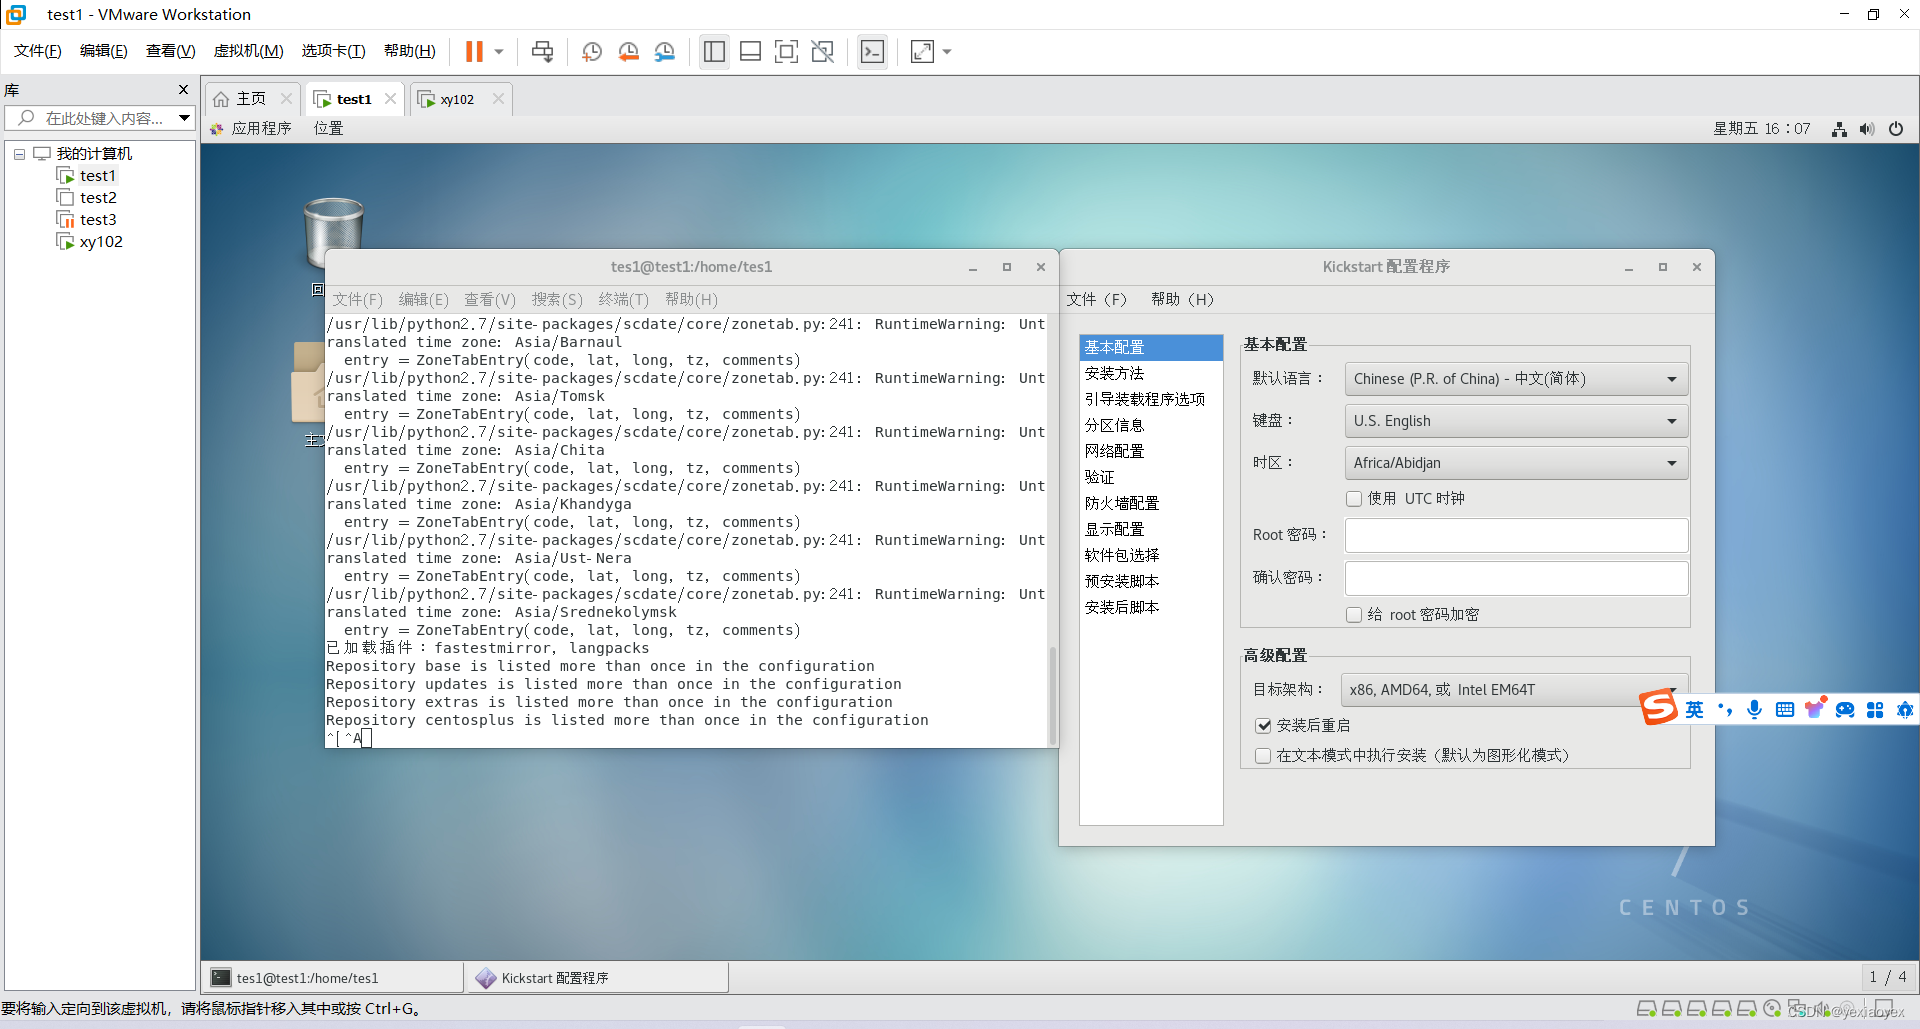Open the power options dropdown arrow
Image resolution: width=1920 pixels, height=1029 pixels.
click(x=499, y=51)
